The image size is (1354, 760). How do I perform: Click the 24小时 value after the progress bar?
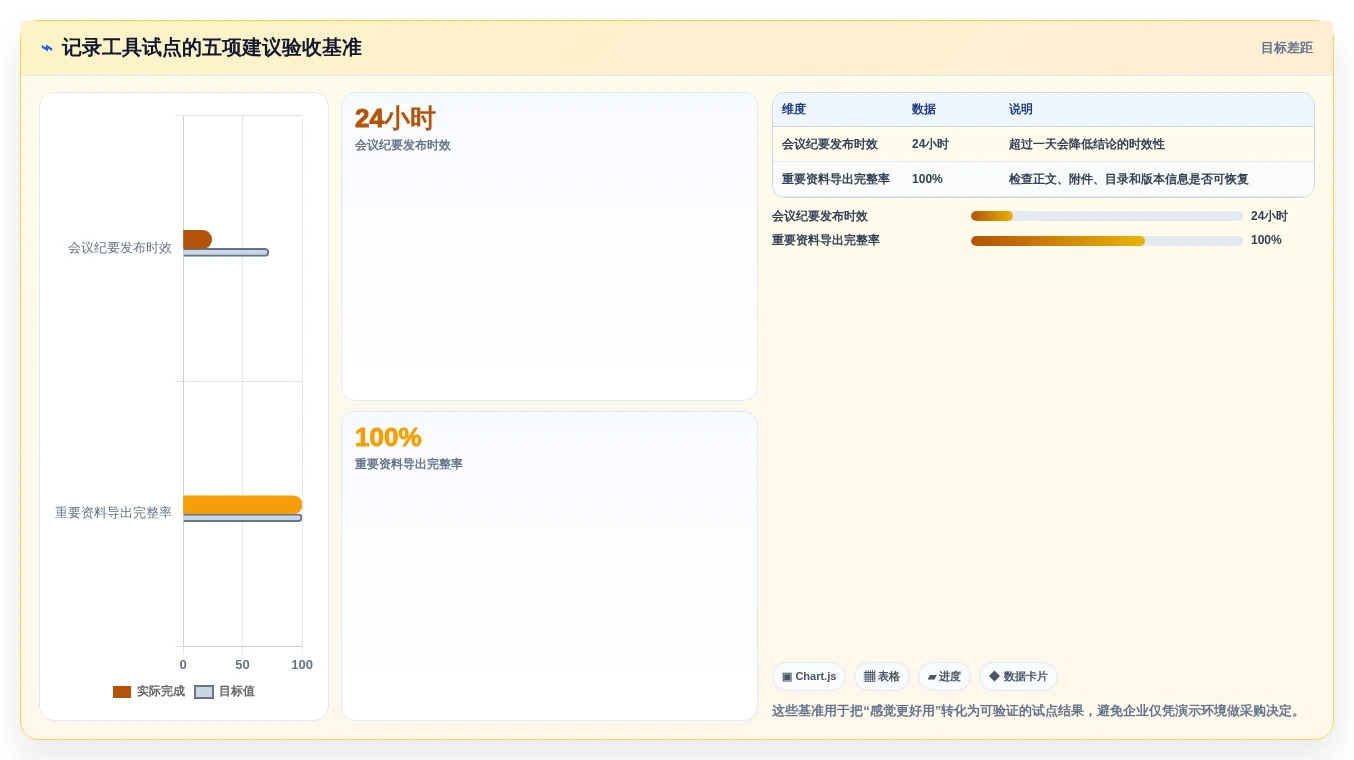pyautogui.click(x=1269, y=216)
